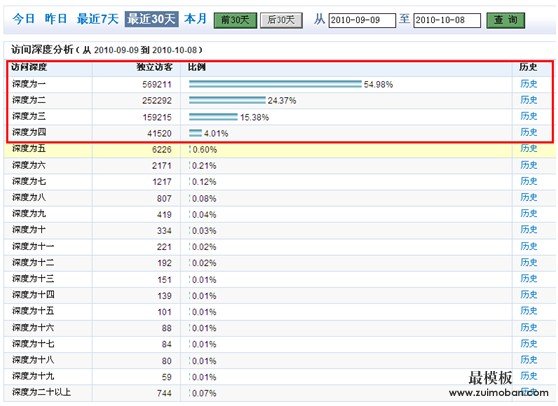This screenshot has height=406, width=558.
Task: Select the 今日 date range tab
Action: (23, 19)
